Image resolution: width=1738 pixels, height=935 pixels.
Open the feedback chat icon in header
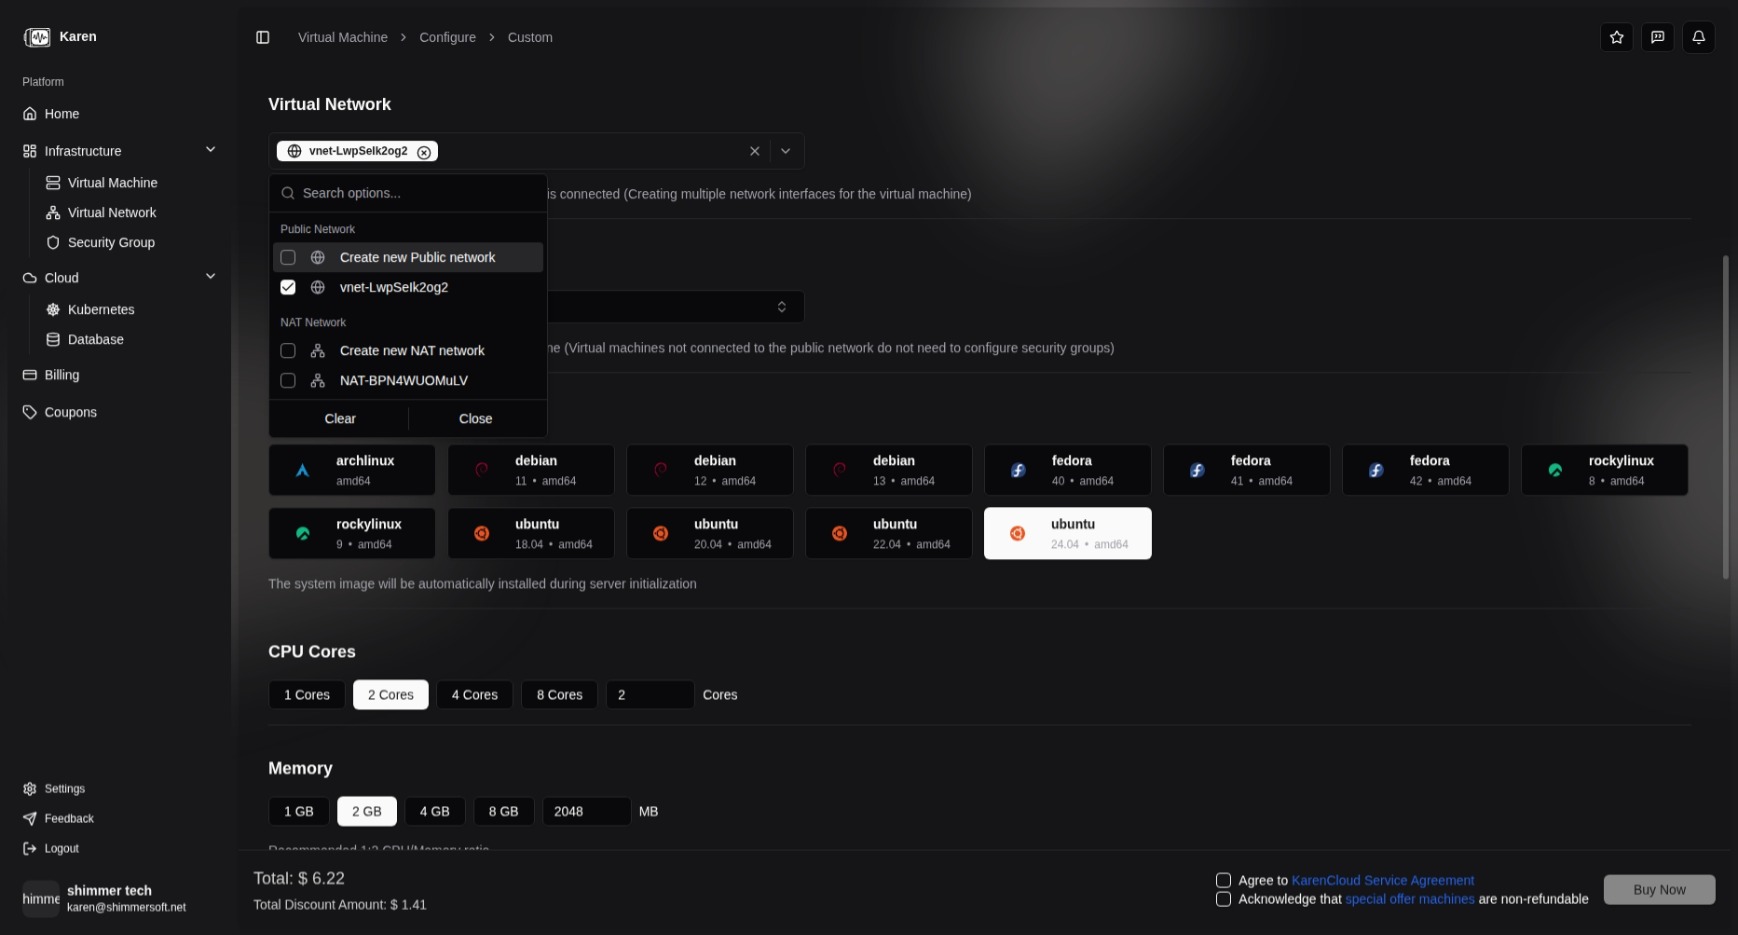tap(1657, 37)
